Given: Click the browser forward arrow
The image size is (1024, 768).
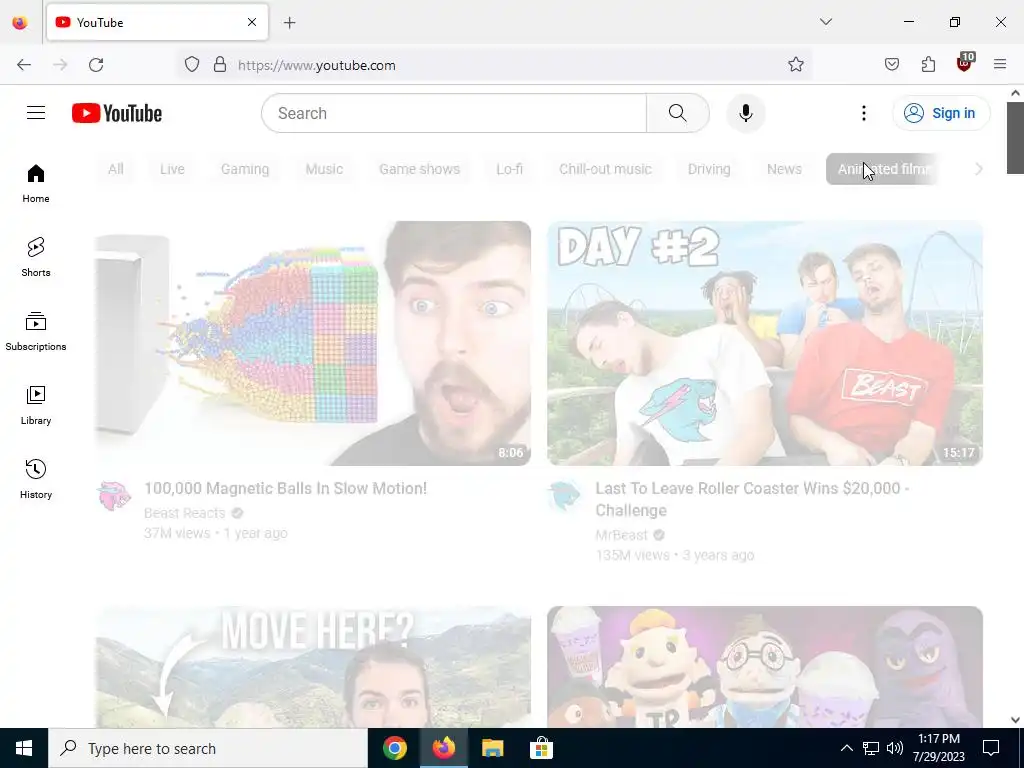Looking at the screenshot, I should coord(60,65).
